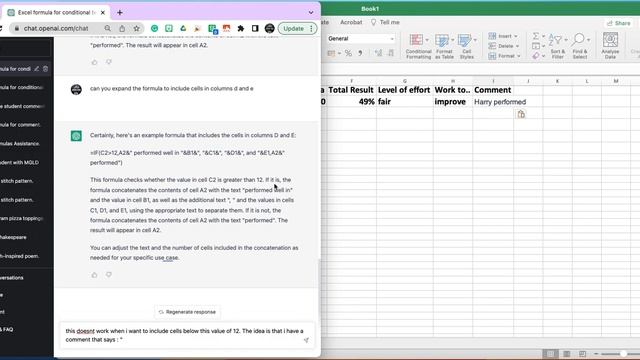Click the accounting number format icon
640x360 pixels.
pos(331,53)
